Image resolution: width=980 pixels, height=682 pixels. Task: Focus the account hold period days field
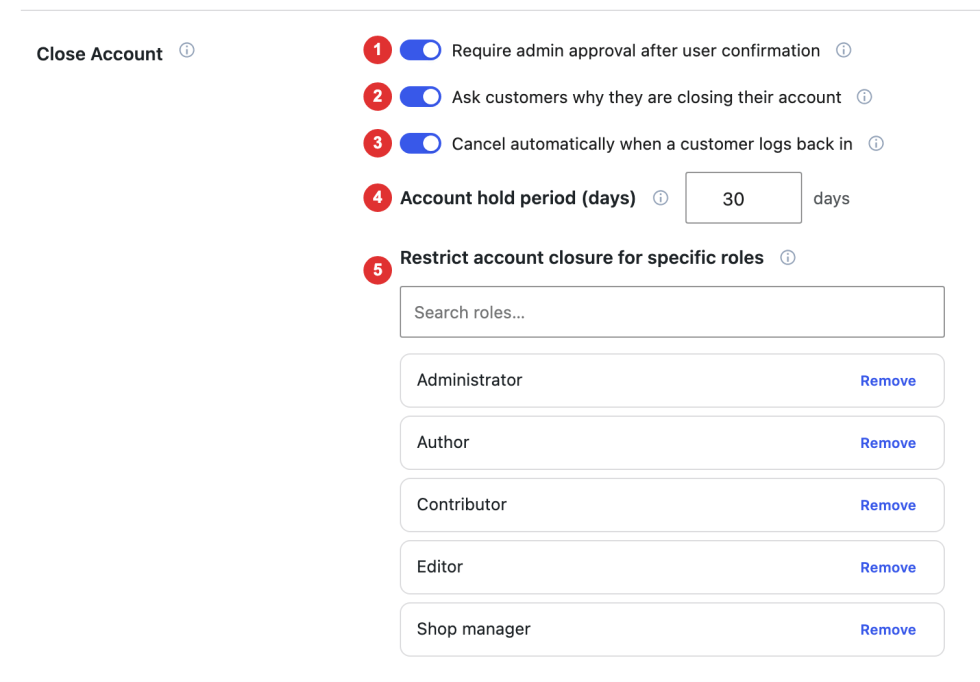tap(743, 198)
